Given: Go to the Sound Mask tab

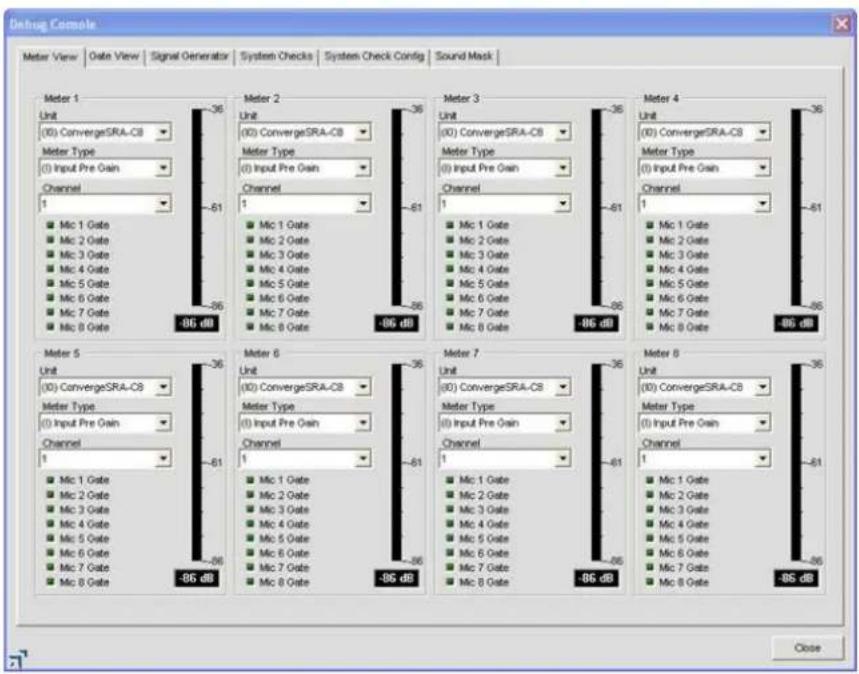Looking at the screenshot, I should click(x=464, y=56).
